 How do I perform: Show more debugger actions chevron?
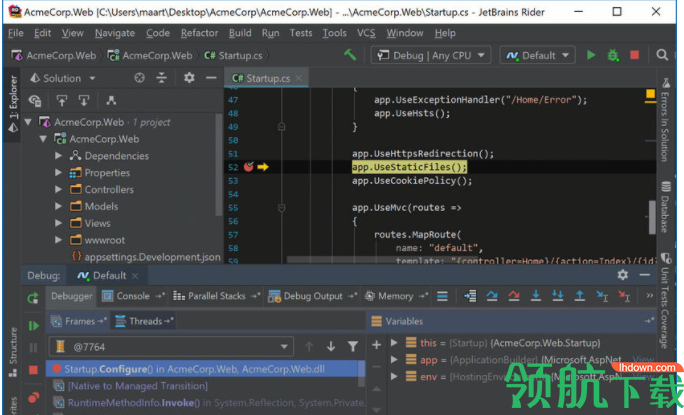tap(650, 295)
